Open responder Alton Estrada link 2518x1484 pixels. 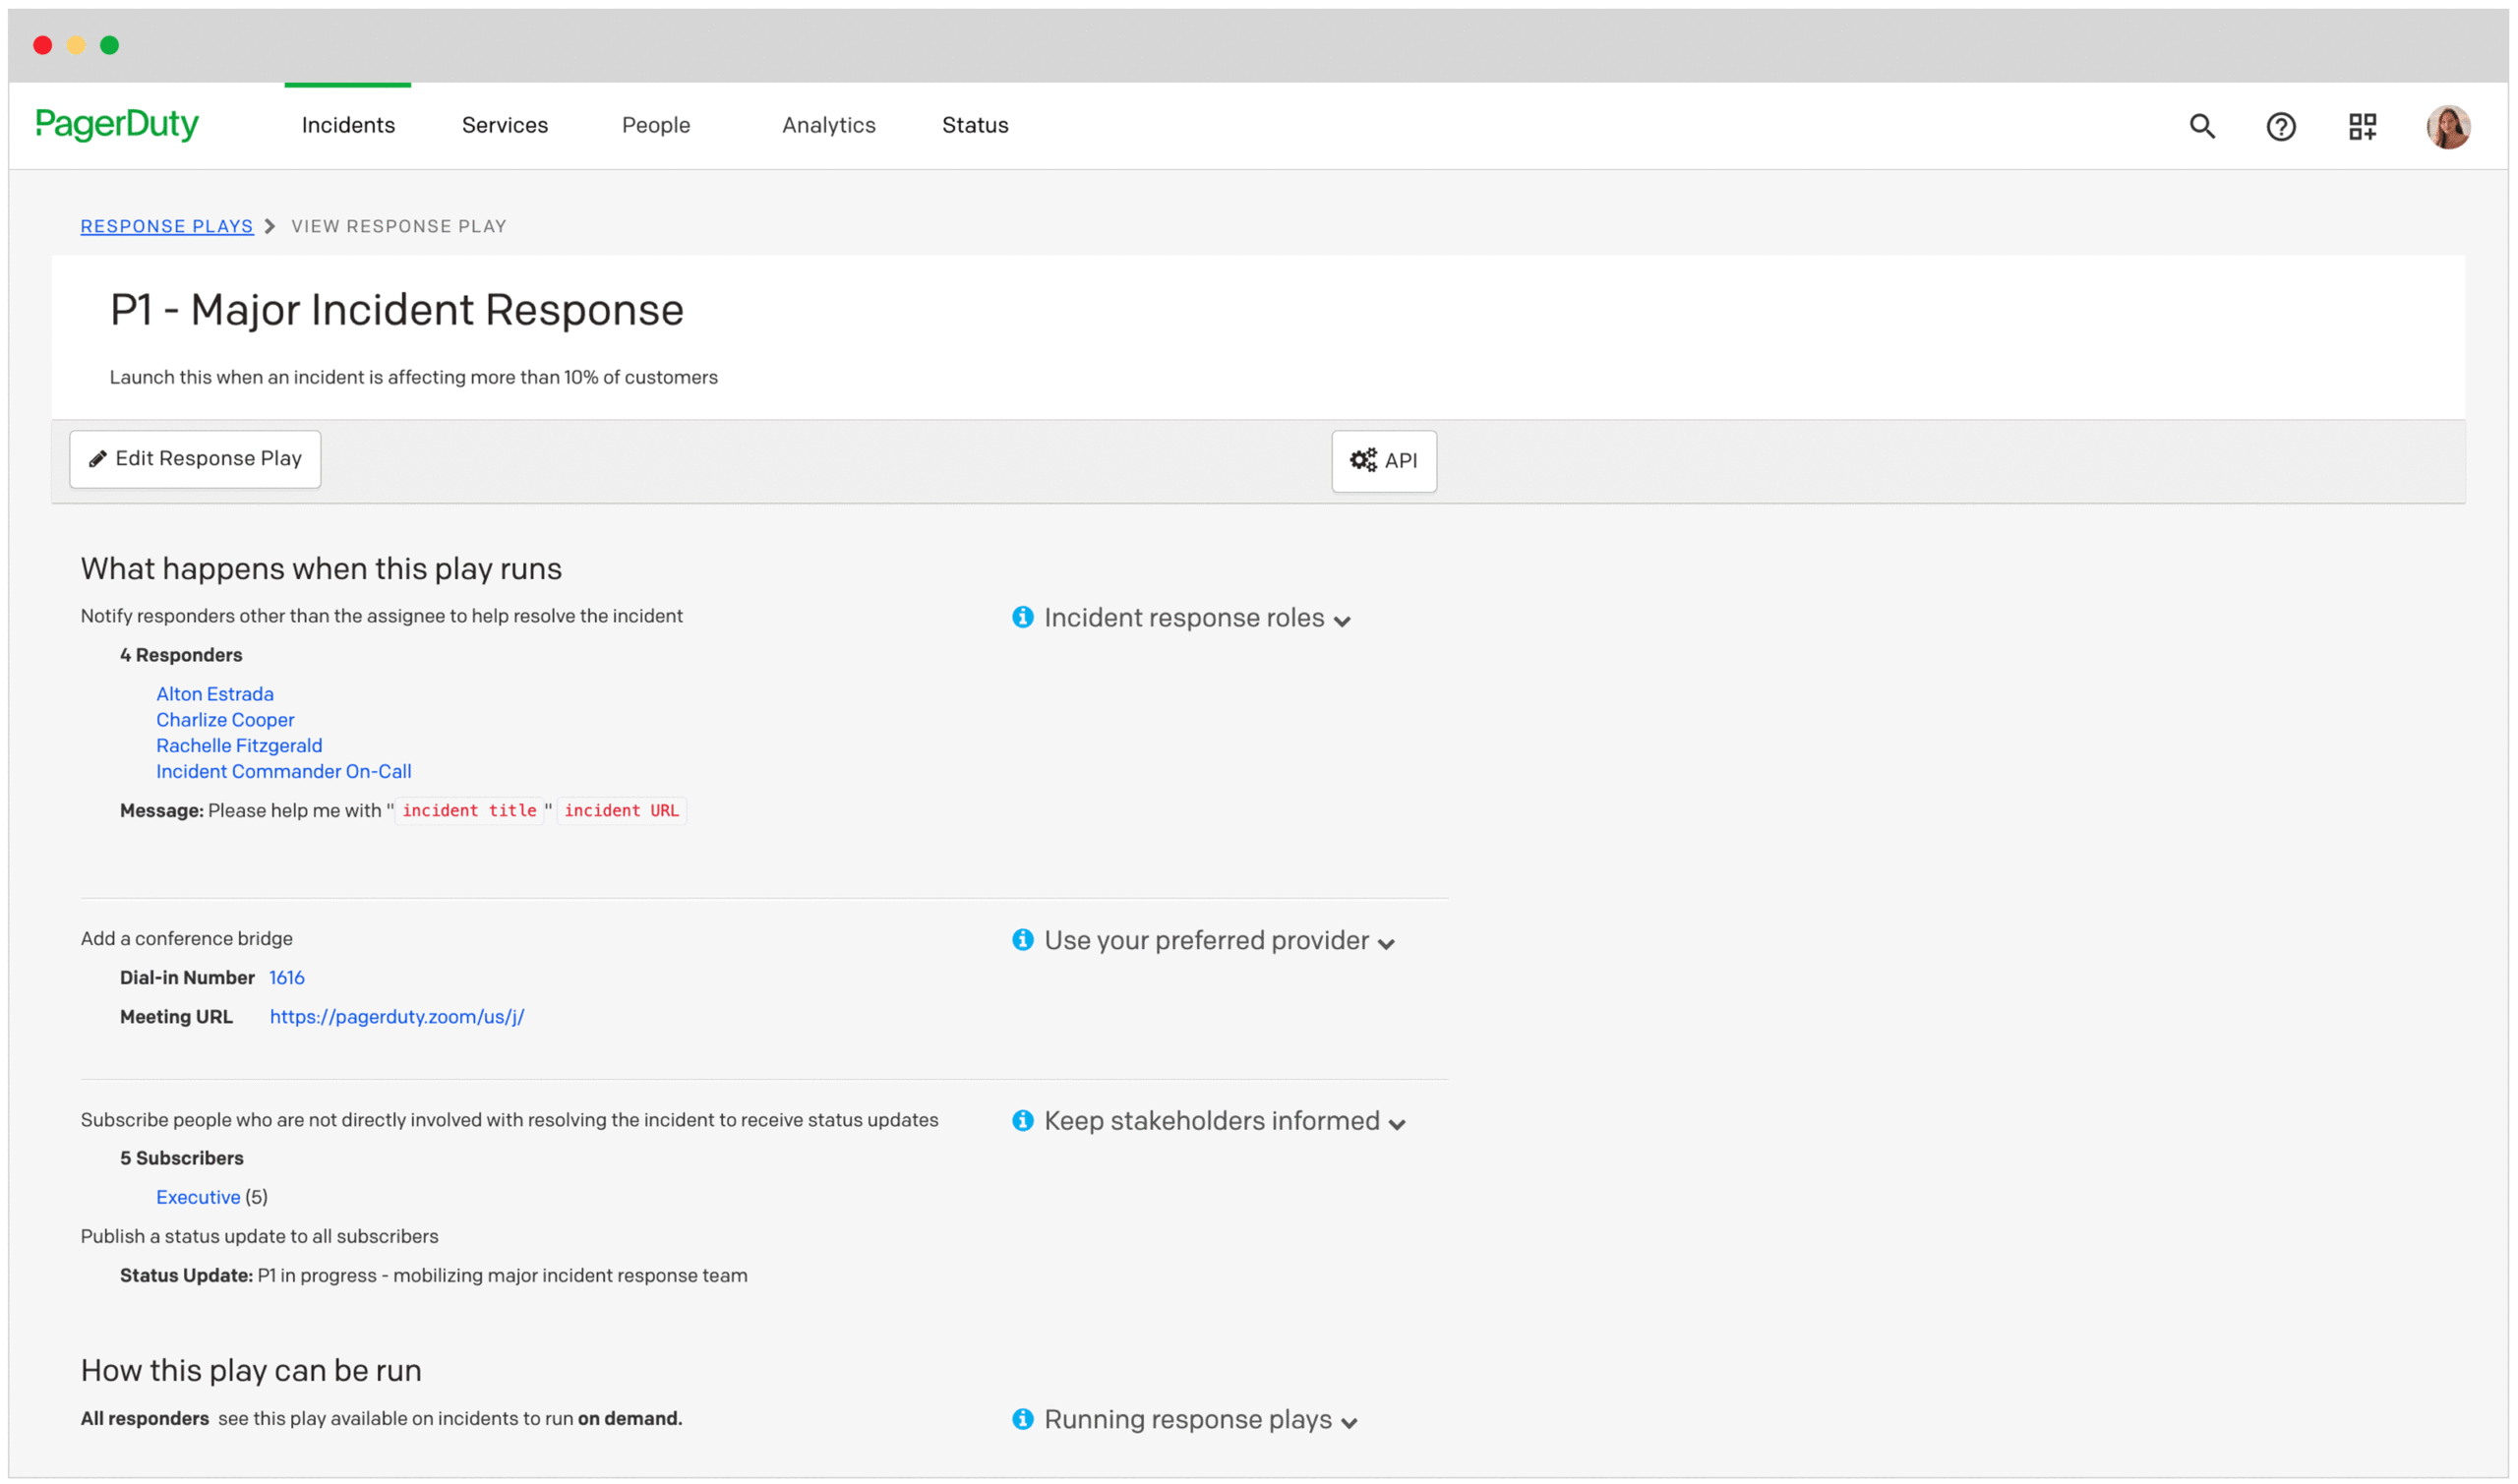(215, 694)
